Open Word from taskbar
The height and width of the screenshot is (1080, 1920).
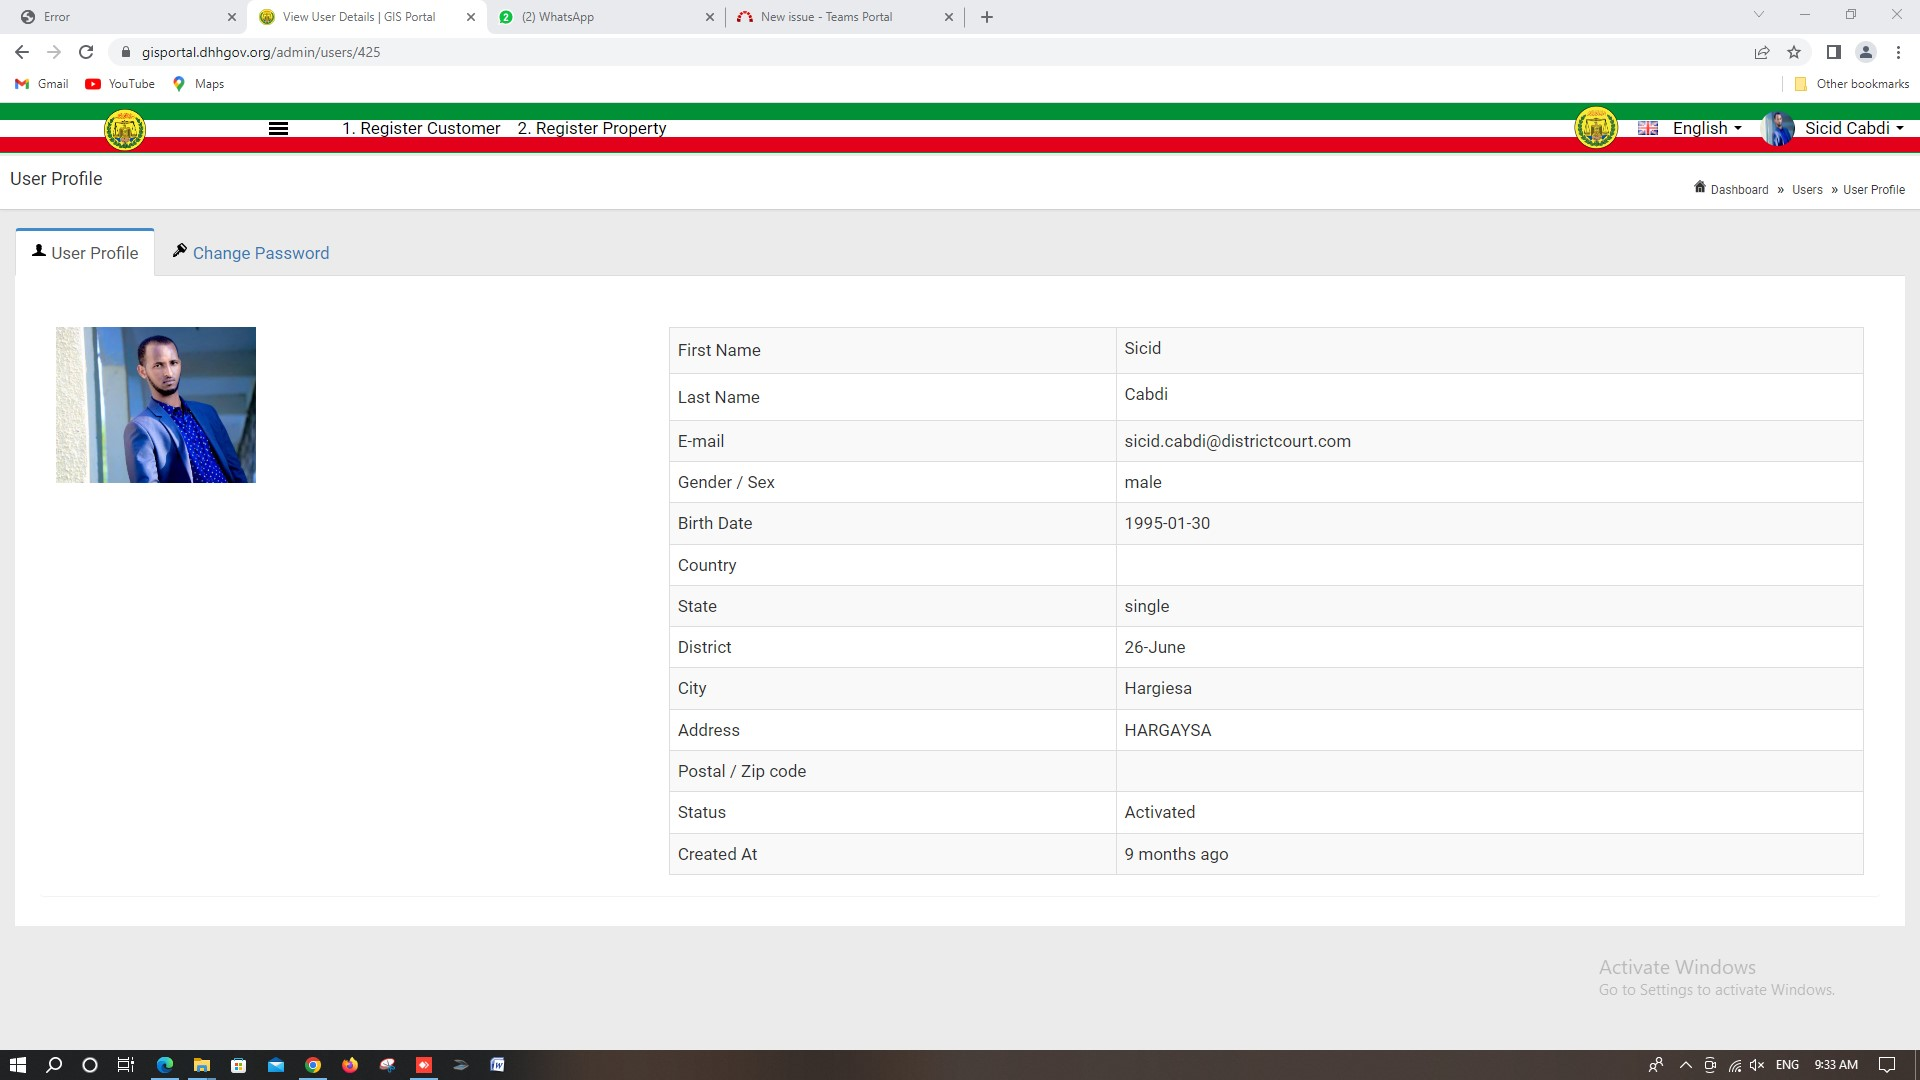point(497,1065)
